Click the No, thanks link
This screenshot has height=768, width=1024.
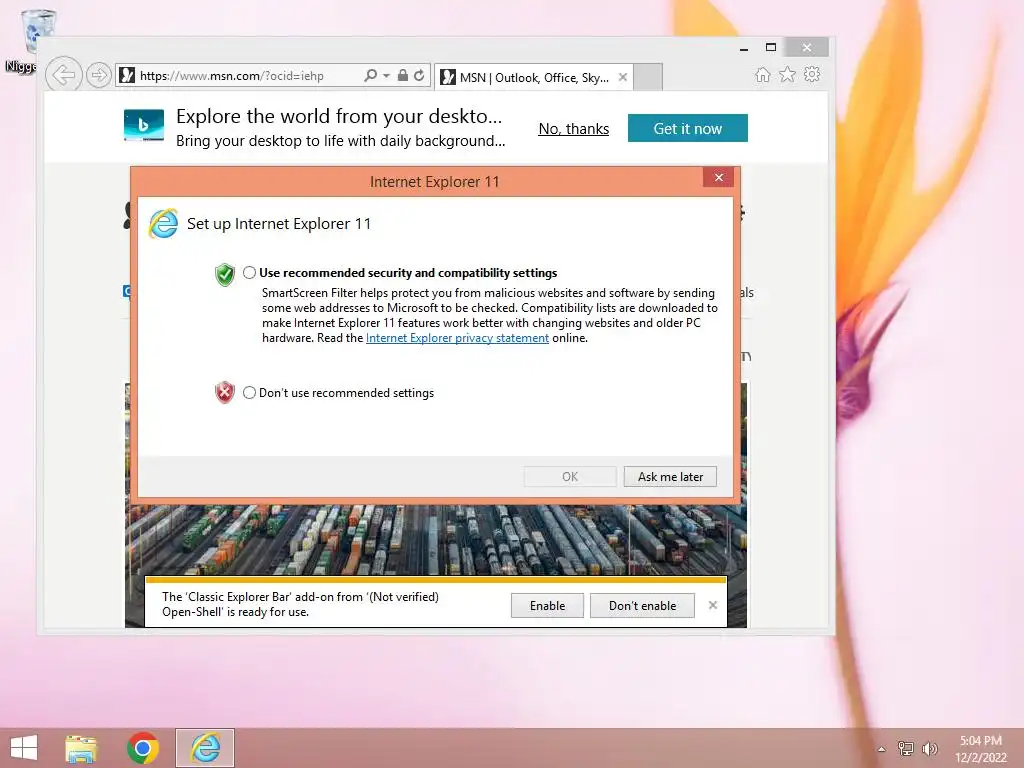tap(573, 129)
